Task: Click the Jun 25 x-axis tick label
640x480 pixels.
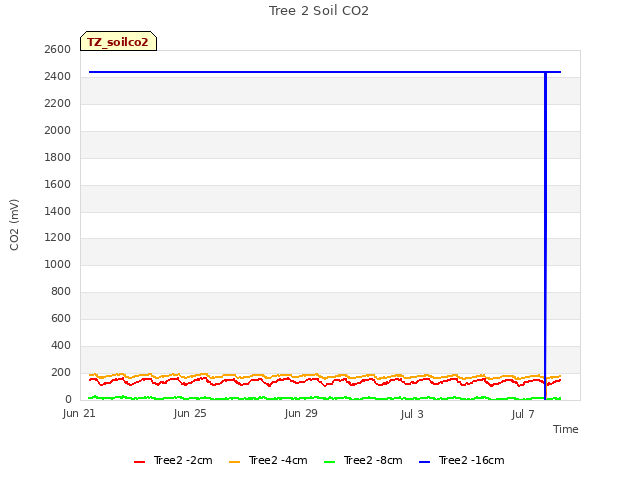Action: pos(190,413)
